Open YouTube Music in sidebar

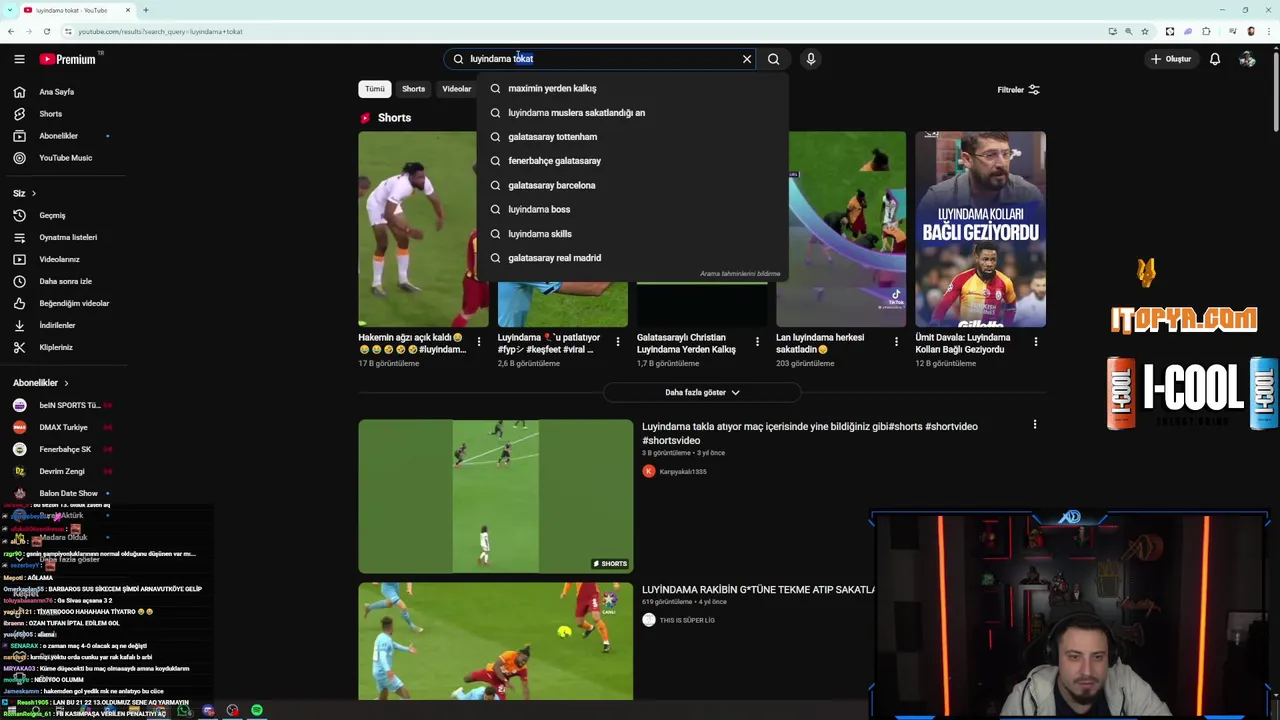pyautogui.click(x=65, y=158)
